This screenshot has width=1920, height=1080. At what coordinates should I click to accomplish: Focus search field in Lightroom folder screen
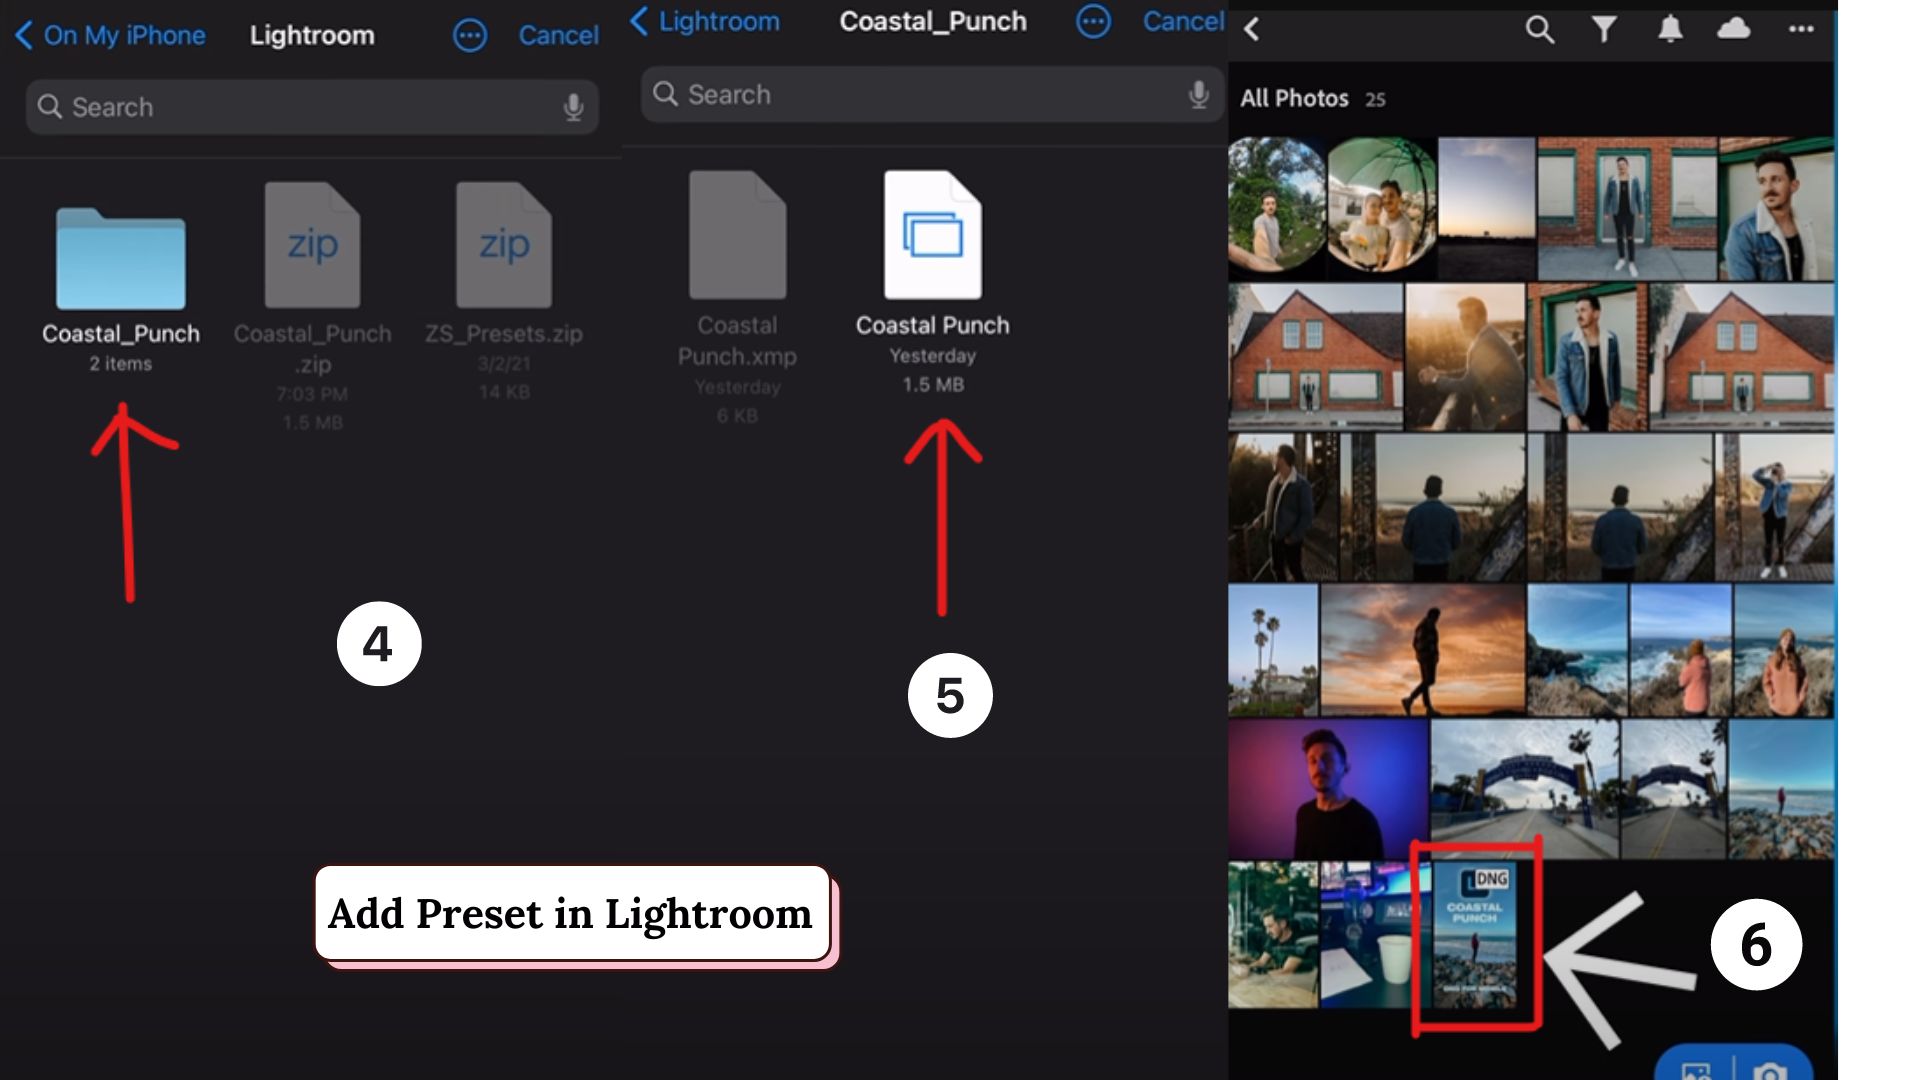(312, 107)
